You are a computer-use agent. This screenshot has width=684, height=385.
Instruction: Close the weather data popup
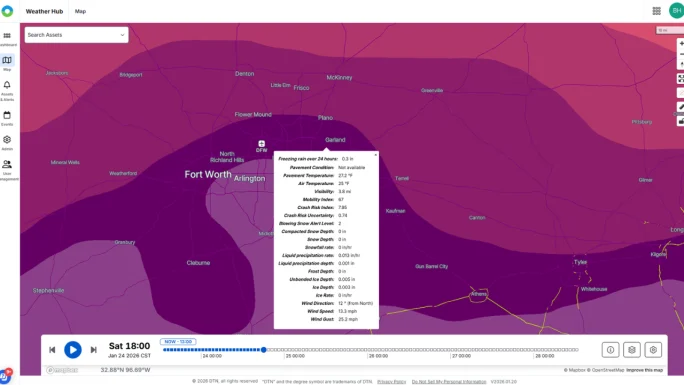coord(376,154)
